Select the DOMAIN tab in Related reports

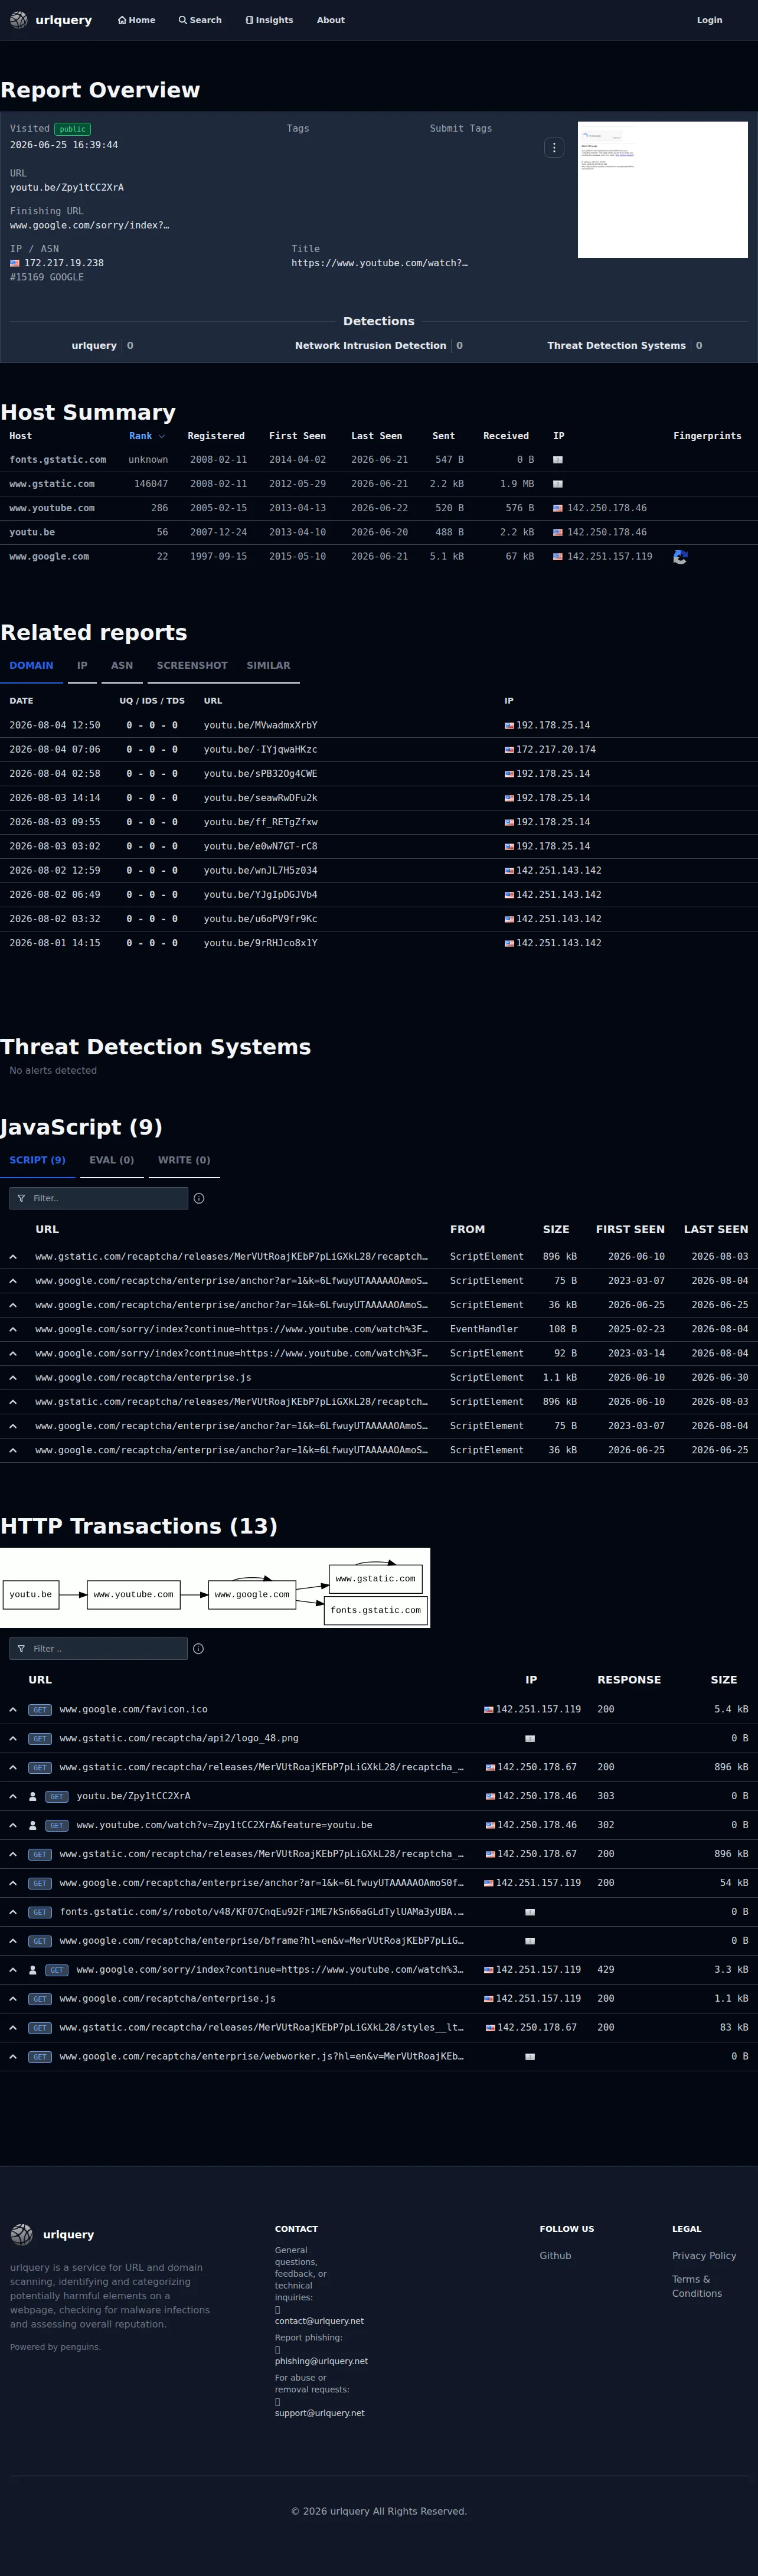(31, 665)
